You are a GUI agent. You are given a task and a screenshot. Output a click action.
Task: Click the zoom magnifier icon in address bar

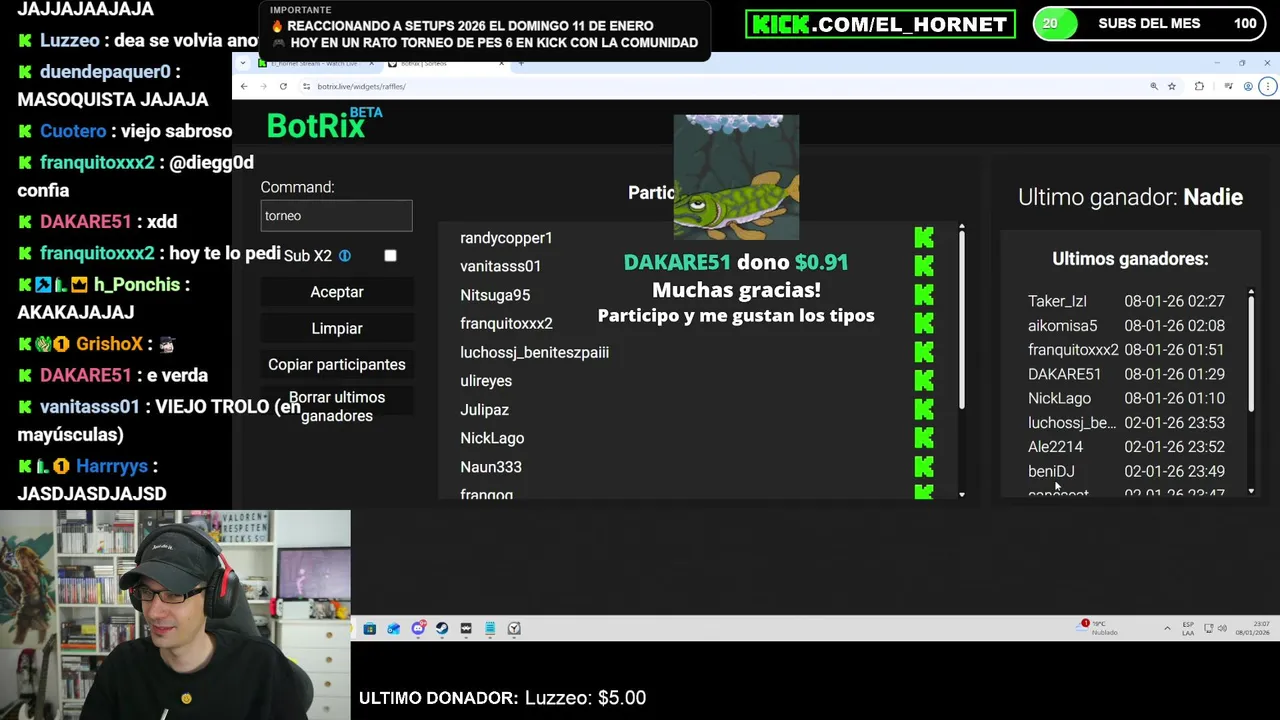[x=1154, y=87]
